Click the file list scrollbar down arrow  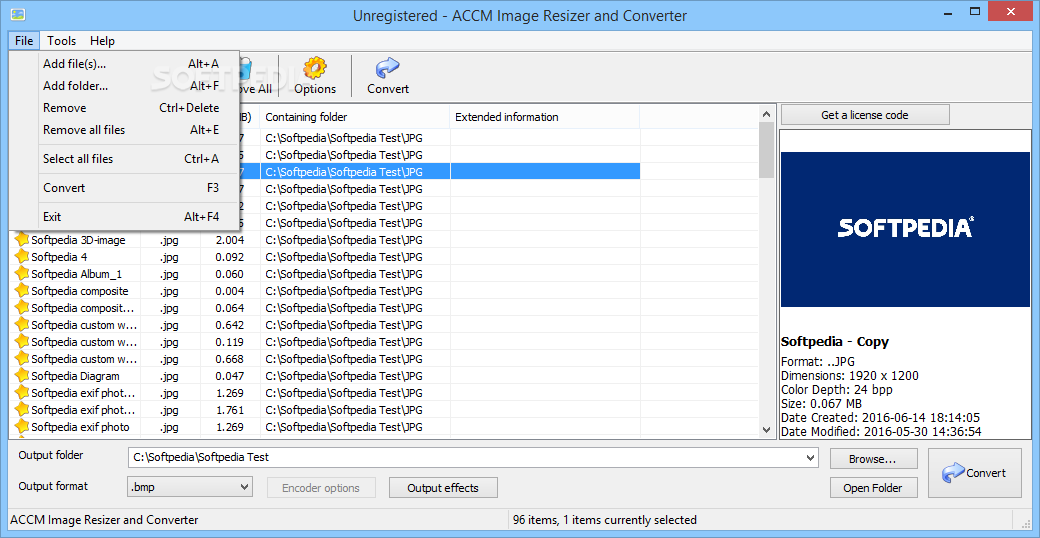pyautogui.click(x=767, y=429)
